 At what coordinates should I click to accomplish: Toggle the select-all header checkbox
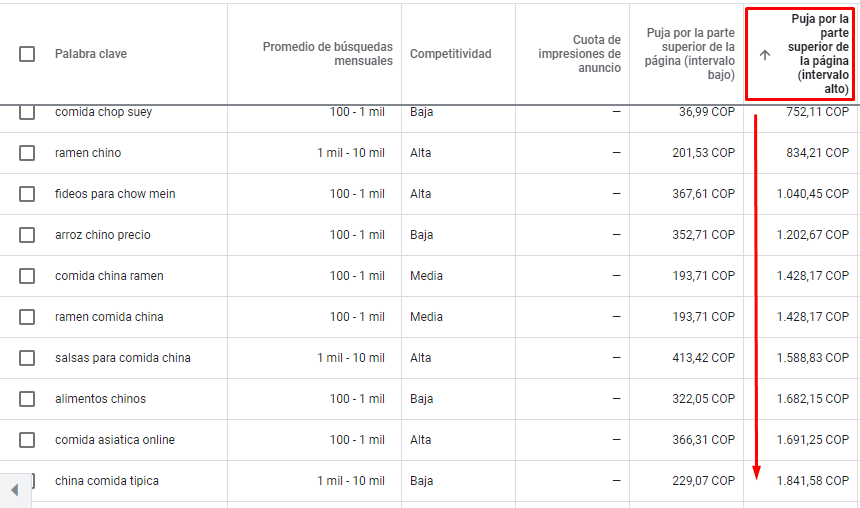click(x=27, y=54)
